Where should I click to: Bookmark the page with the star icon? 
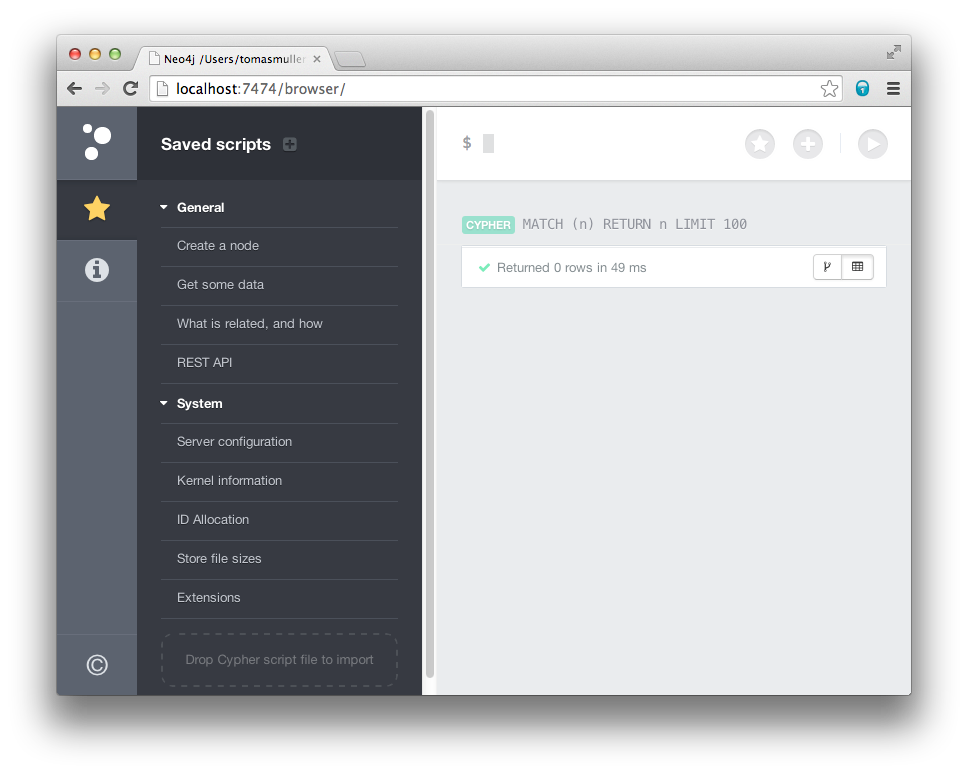tap(829, 89)
